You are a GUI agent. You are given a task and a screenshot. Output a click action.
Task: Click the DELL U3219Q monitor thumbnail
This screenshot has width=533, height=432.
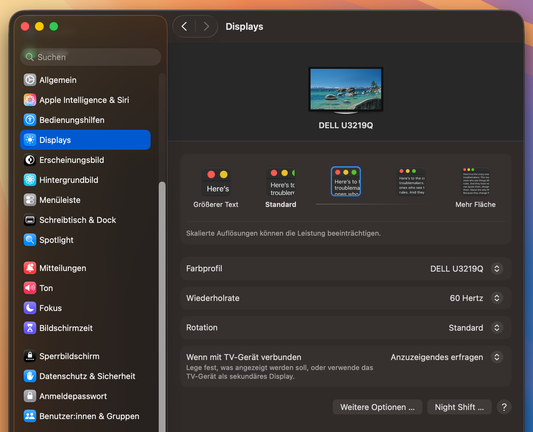click(x=346, y=91)
